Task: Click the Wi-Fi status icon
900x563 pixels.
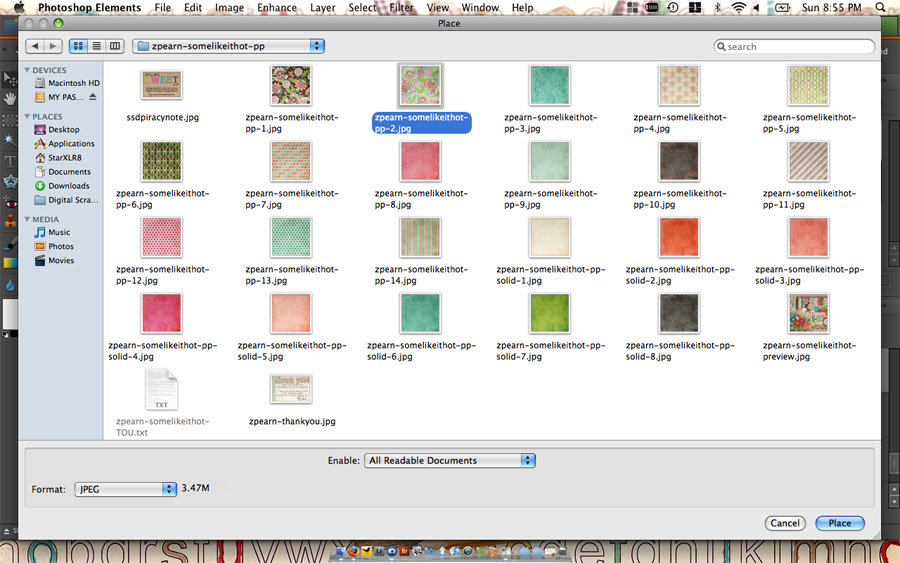Action: (x=738, y=8)
